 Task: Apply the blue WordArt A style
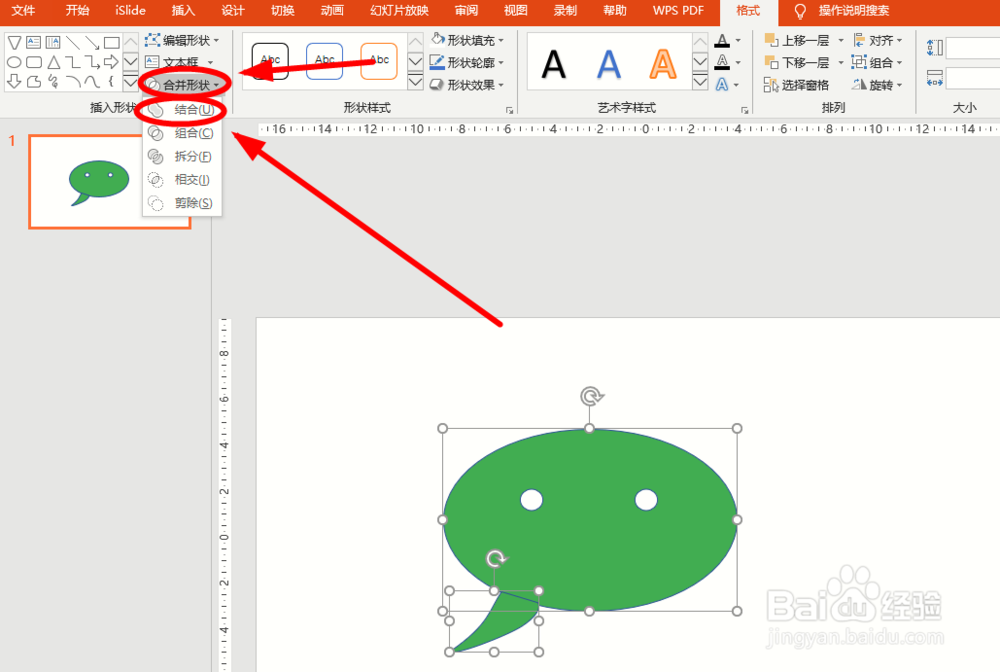[x=608, y=64]
